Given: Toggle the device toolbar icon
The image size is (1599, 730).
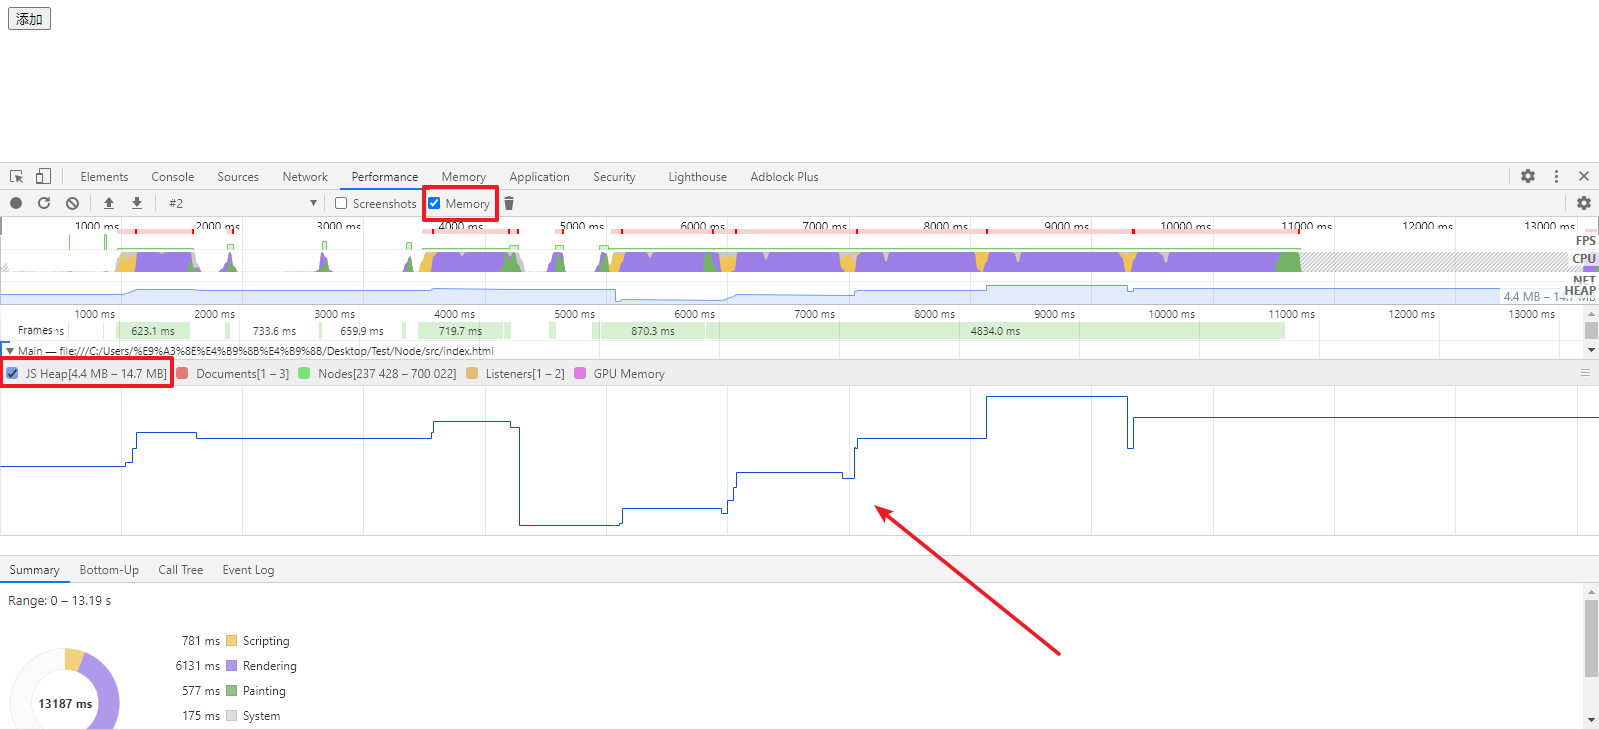Looking at the screenshot, I should point(43,176).
